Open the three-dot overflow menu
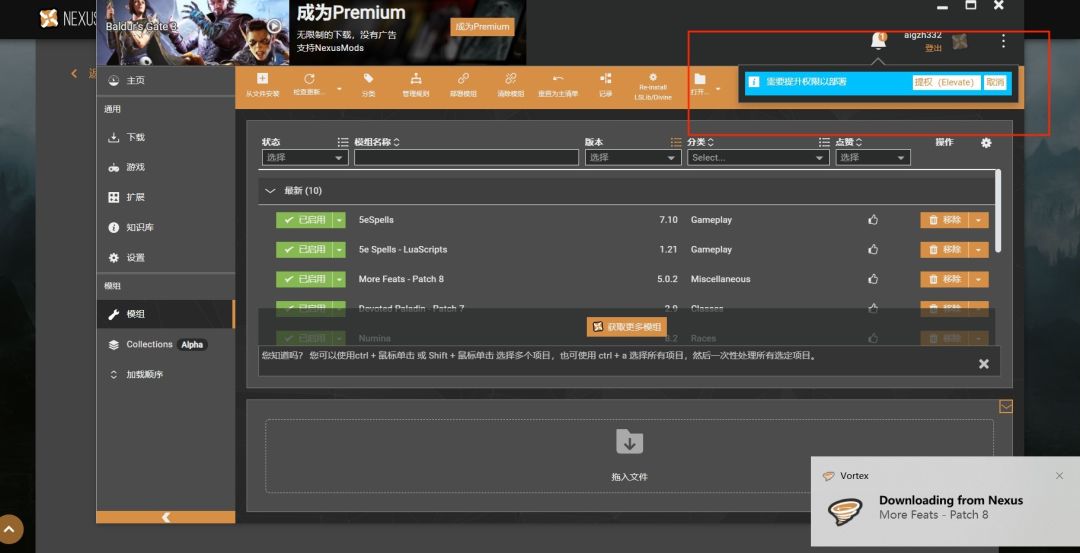 pyautogui.click(x=1003, y=41)
